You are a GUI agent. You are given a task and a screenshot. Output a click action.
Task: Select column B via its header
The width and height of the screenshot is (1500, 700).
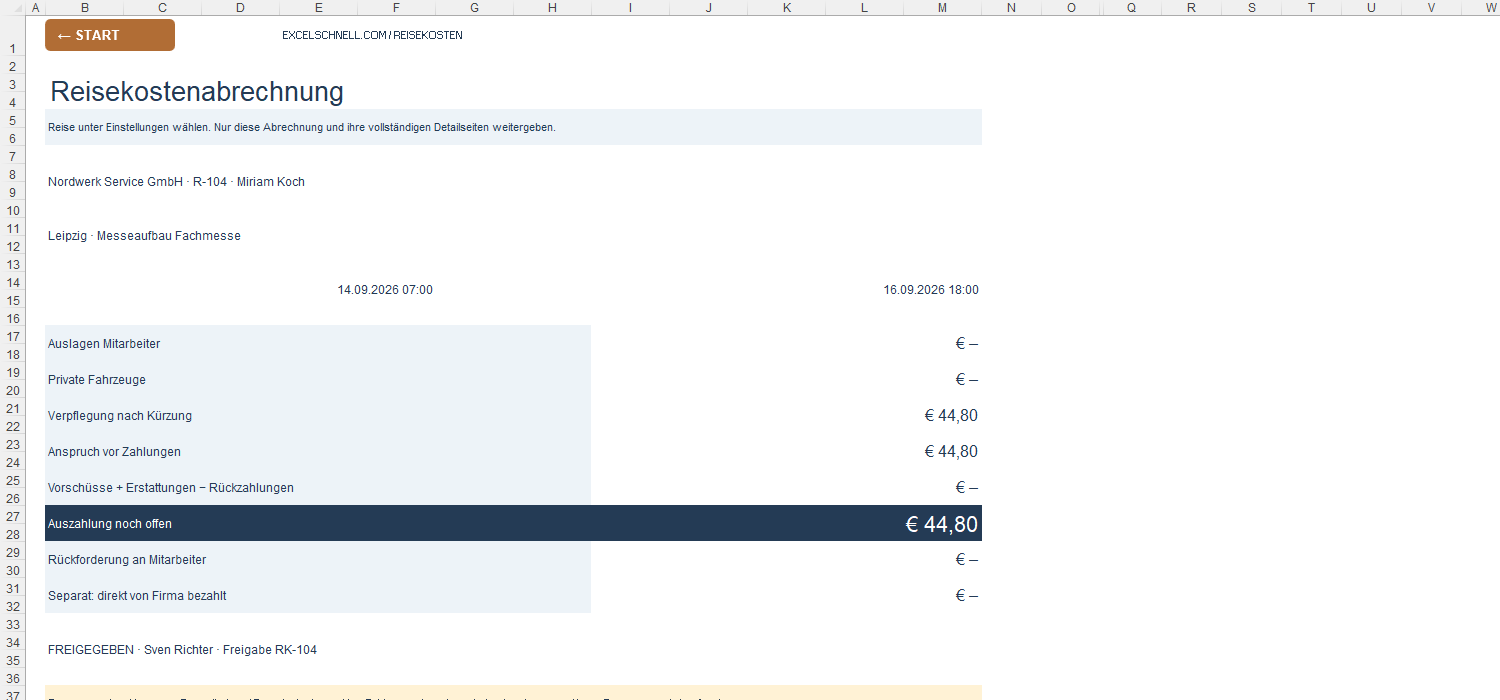coord(84,8)
